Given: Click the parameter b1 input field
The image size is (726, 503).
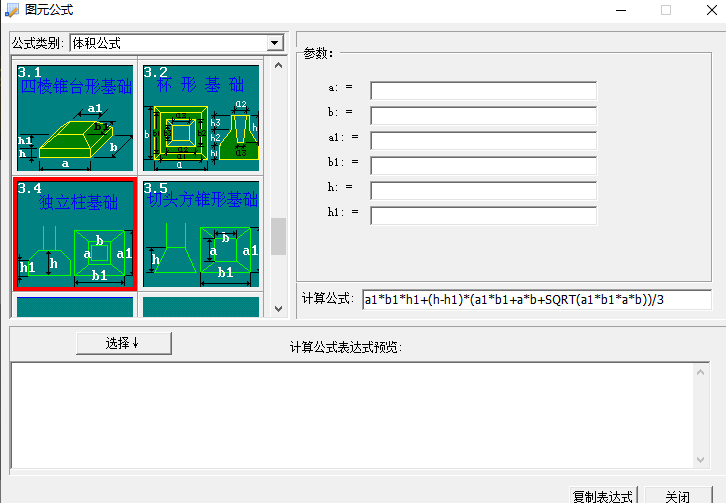Looking at the screenshot, I should click(x=483, y=166).
